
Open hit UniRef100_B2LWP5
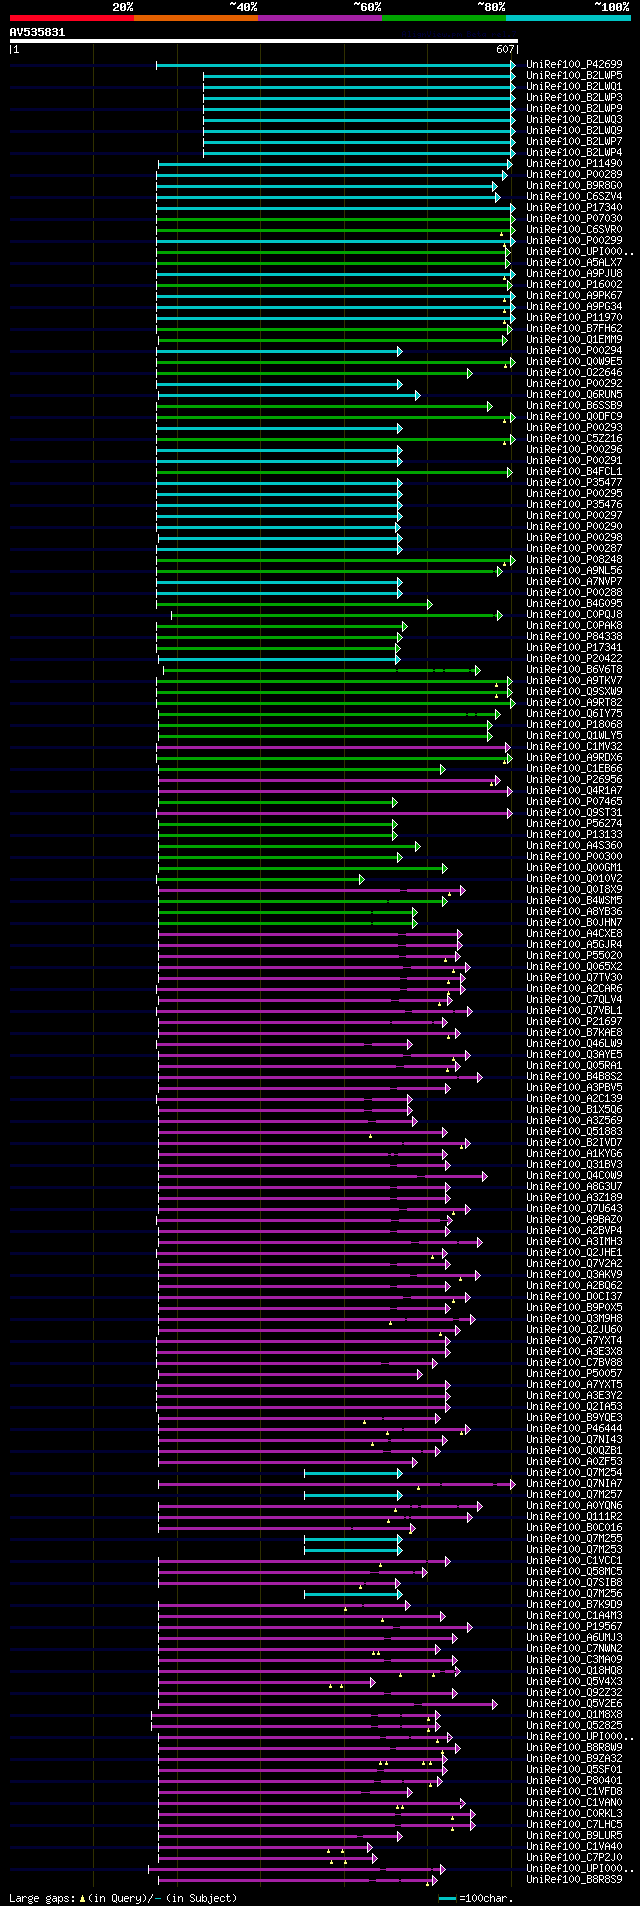click(x=574, y=75)
